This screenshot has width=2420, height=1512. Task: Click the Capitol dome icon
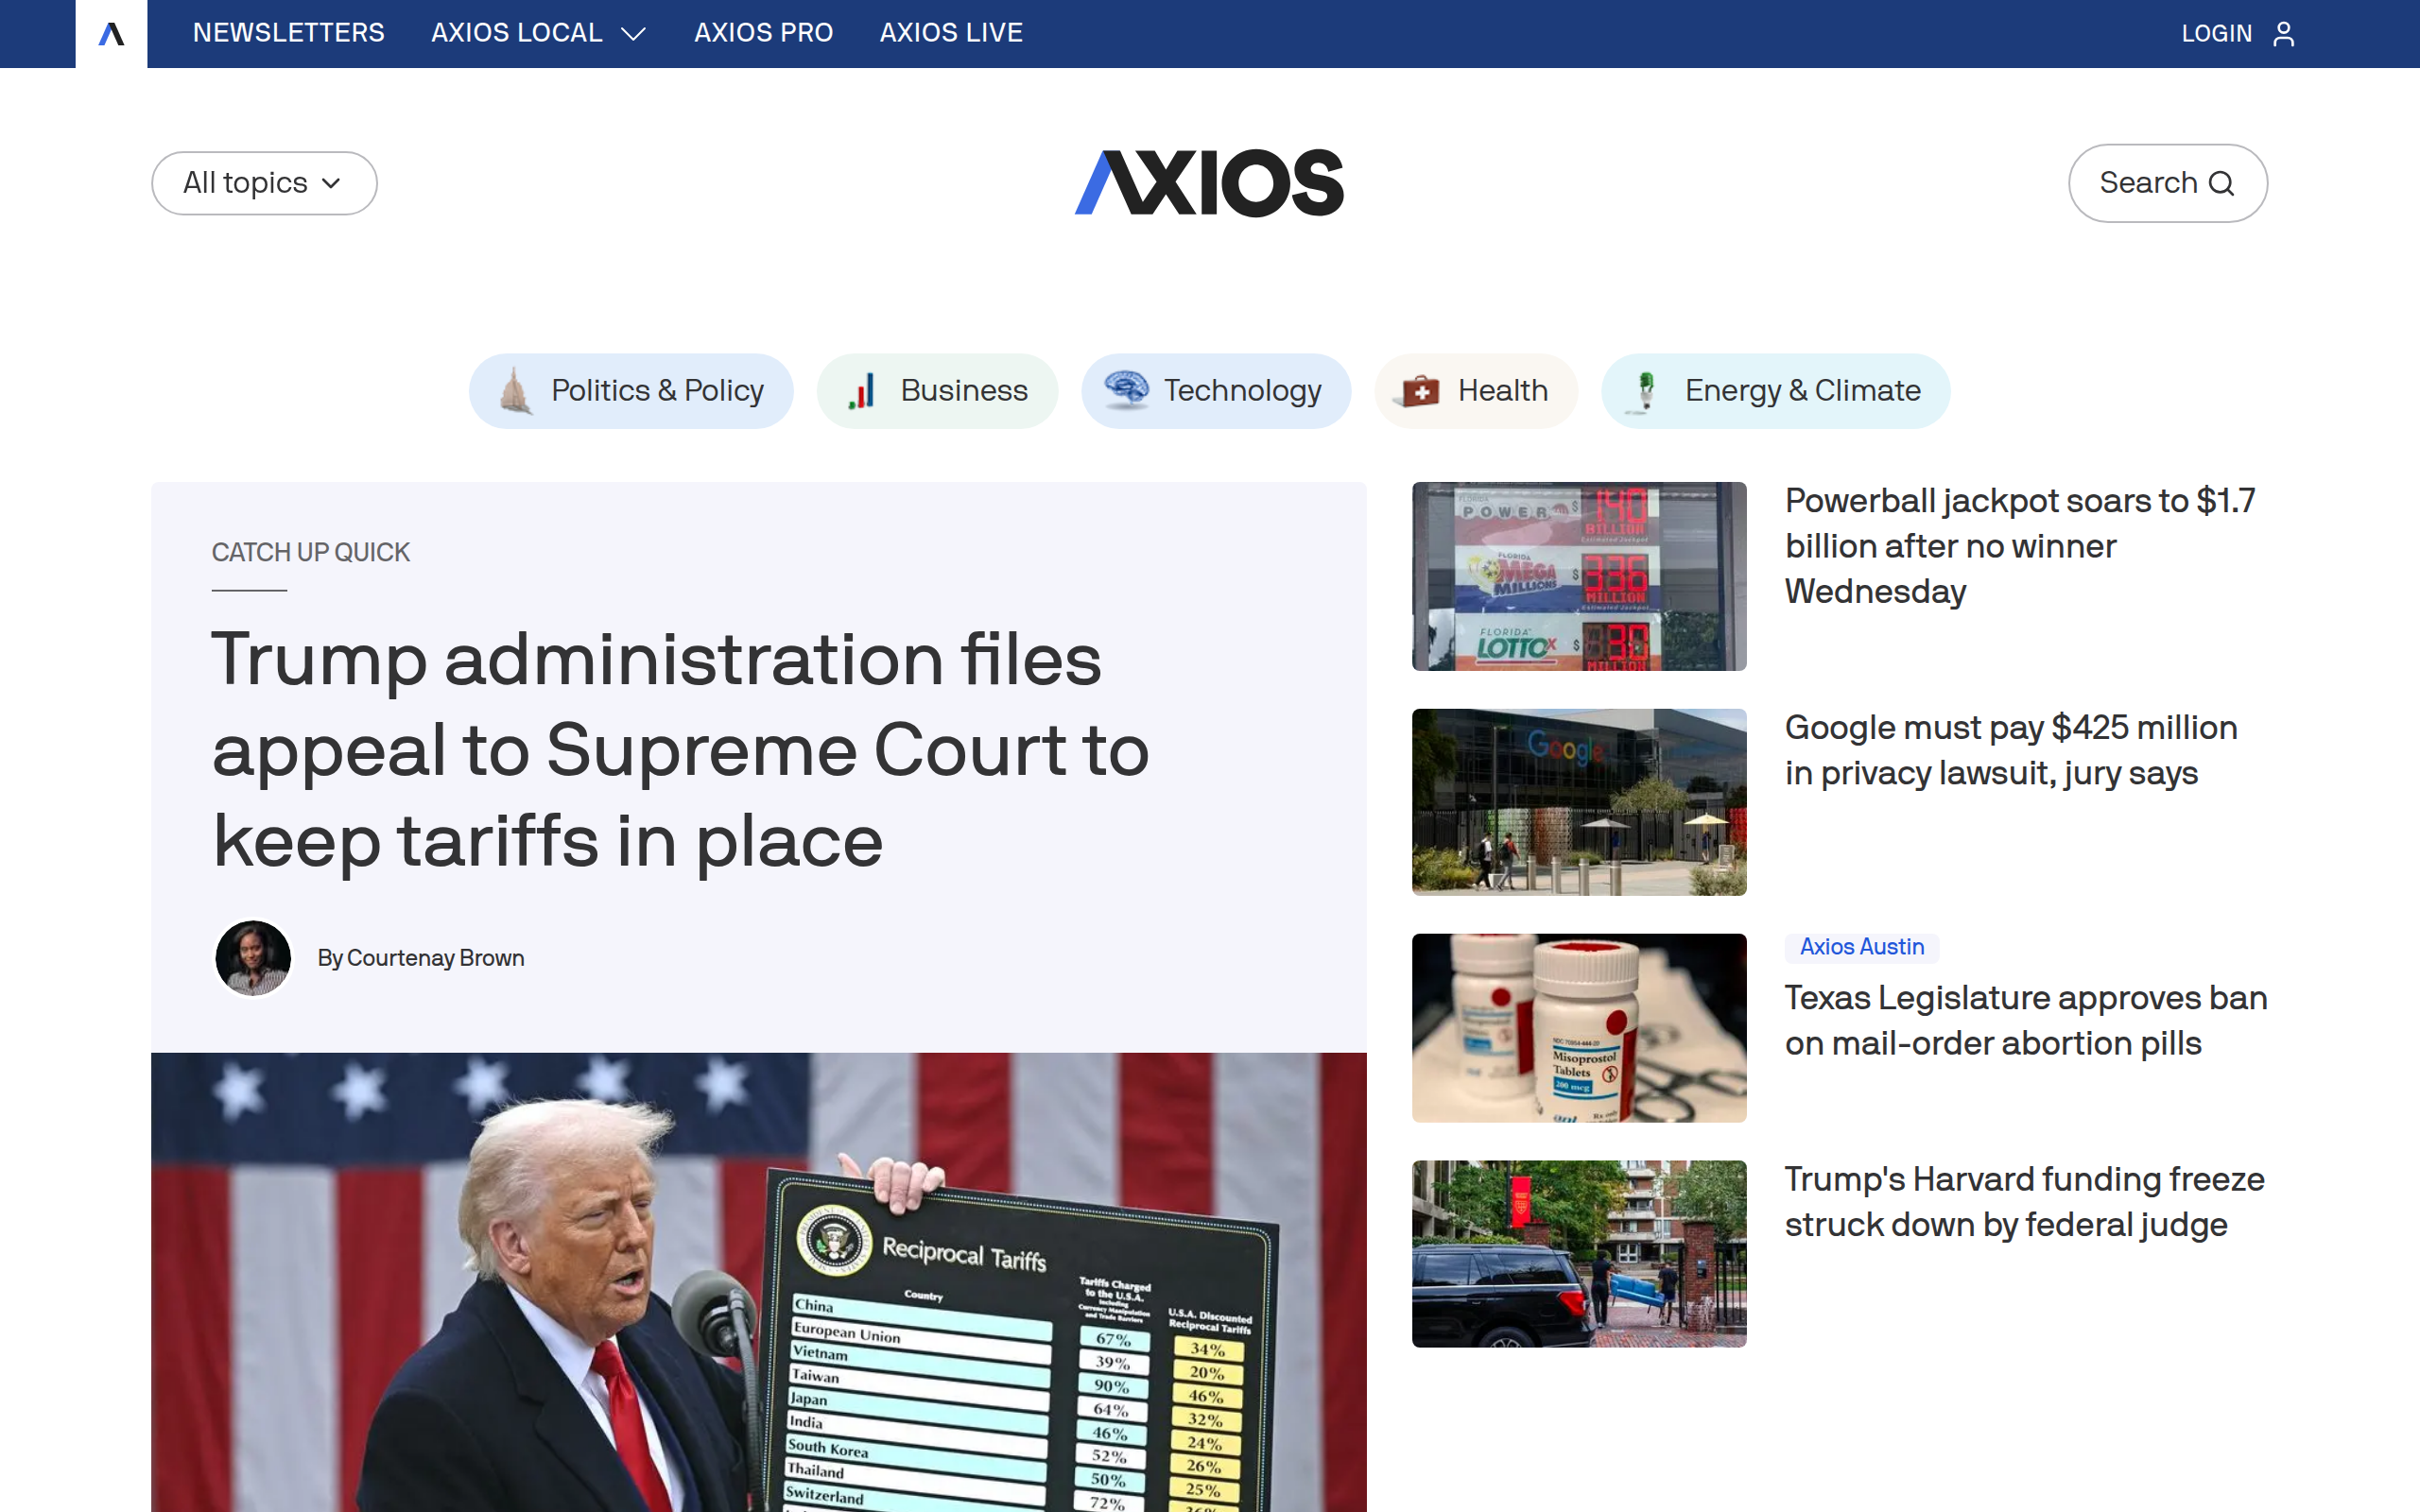tap(516, 390)
